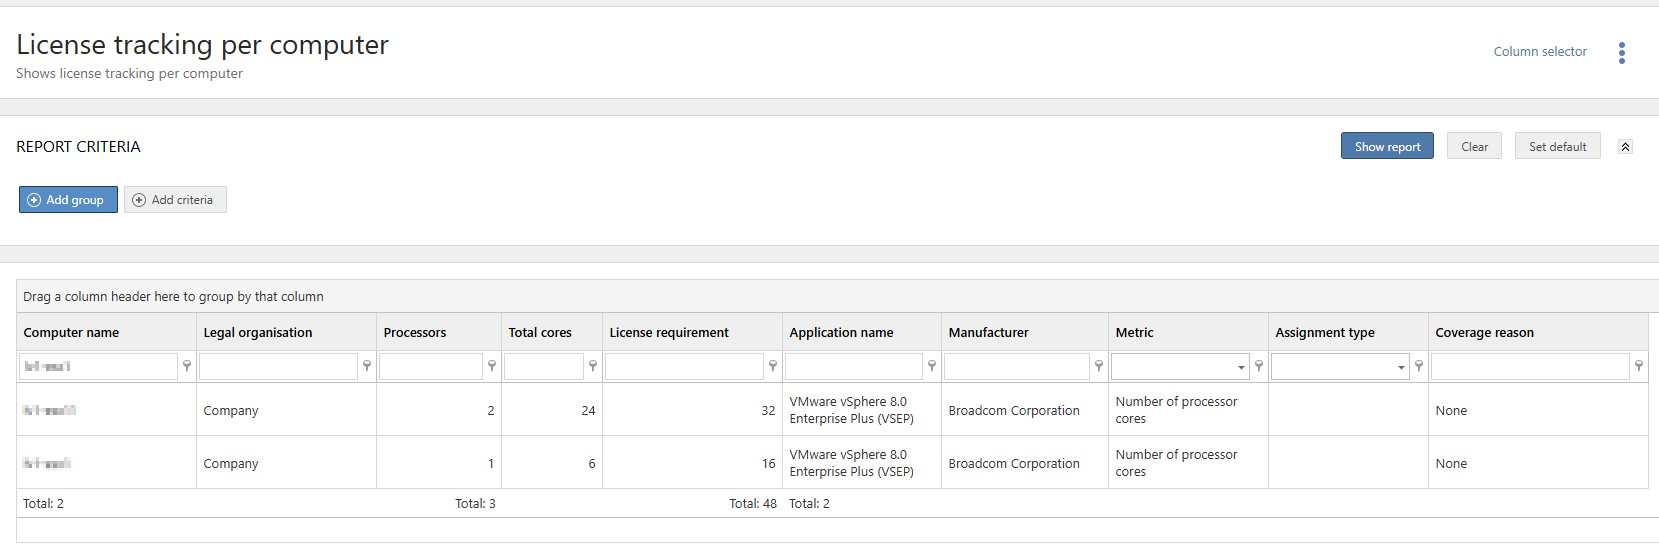Viewport: 1659px width, 548px height.
Task: Click the 'Total: 48' footer value
Action: [753, 504]
